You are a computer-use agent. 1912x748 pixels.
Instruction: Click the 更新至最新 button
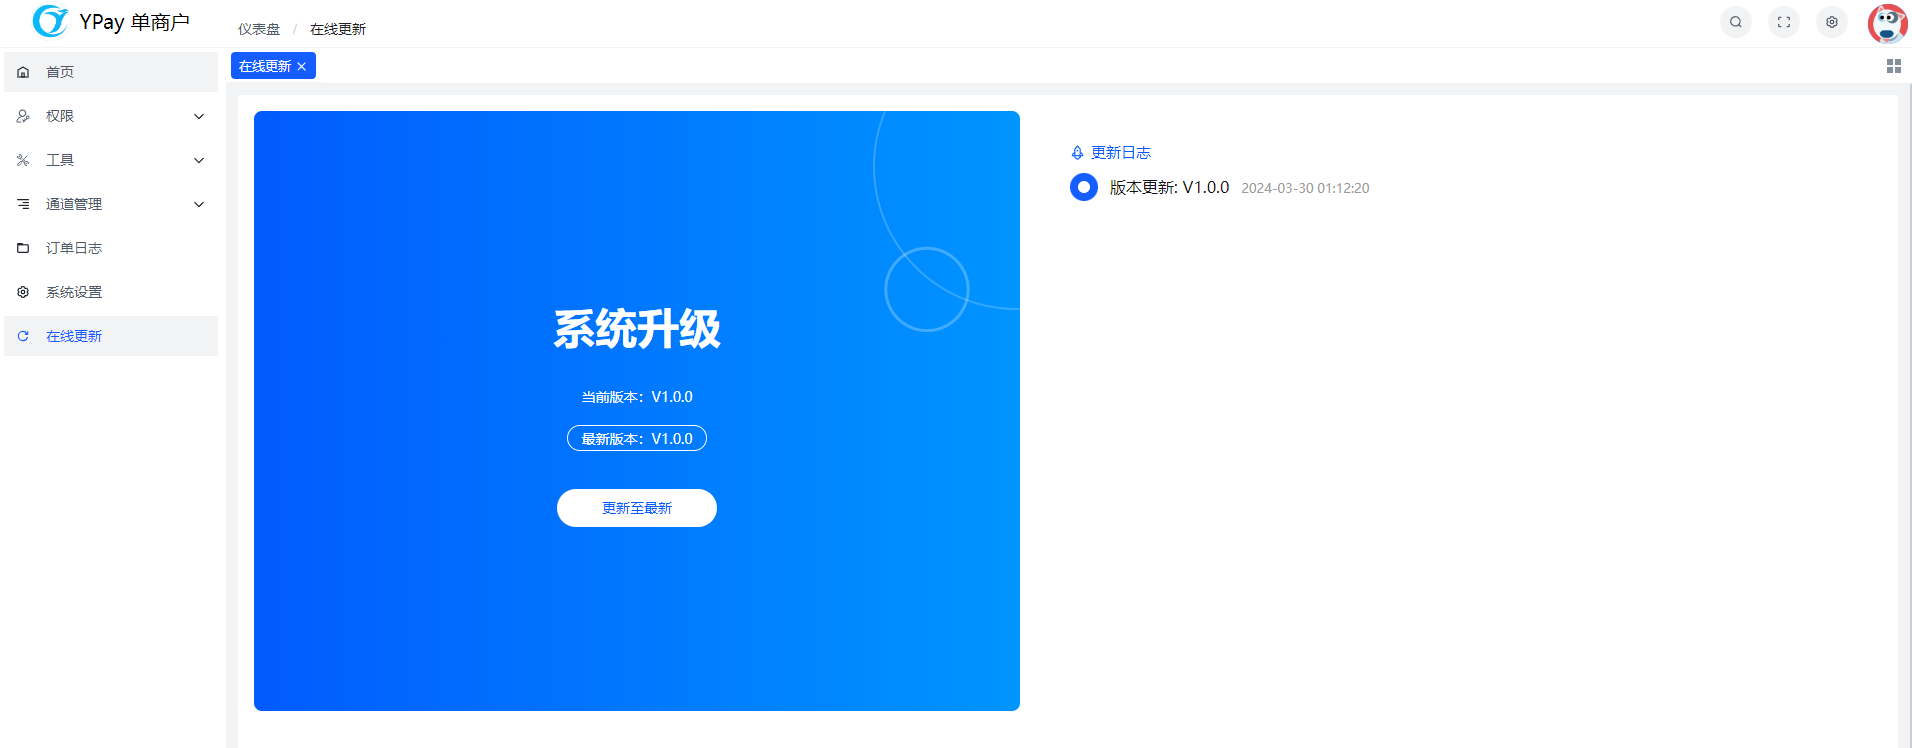[x=637, y=508]
